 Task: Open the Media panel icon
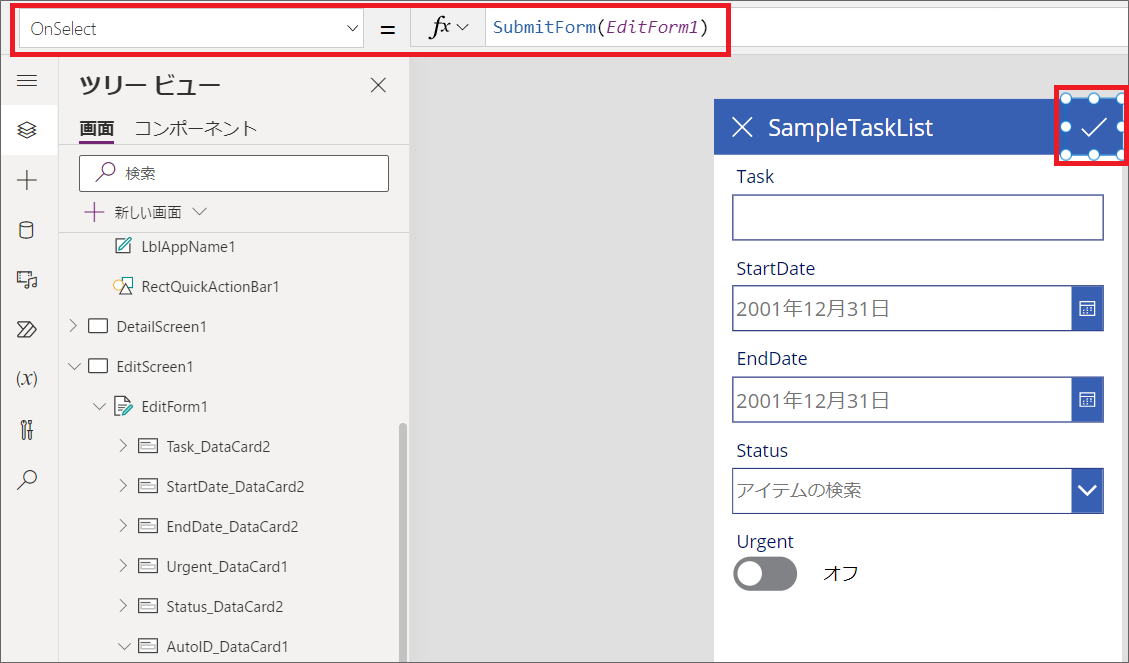coord(29,280)
